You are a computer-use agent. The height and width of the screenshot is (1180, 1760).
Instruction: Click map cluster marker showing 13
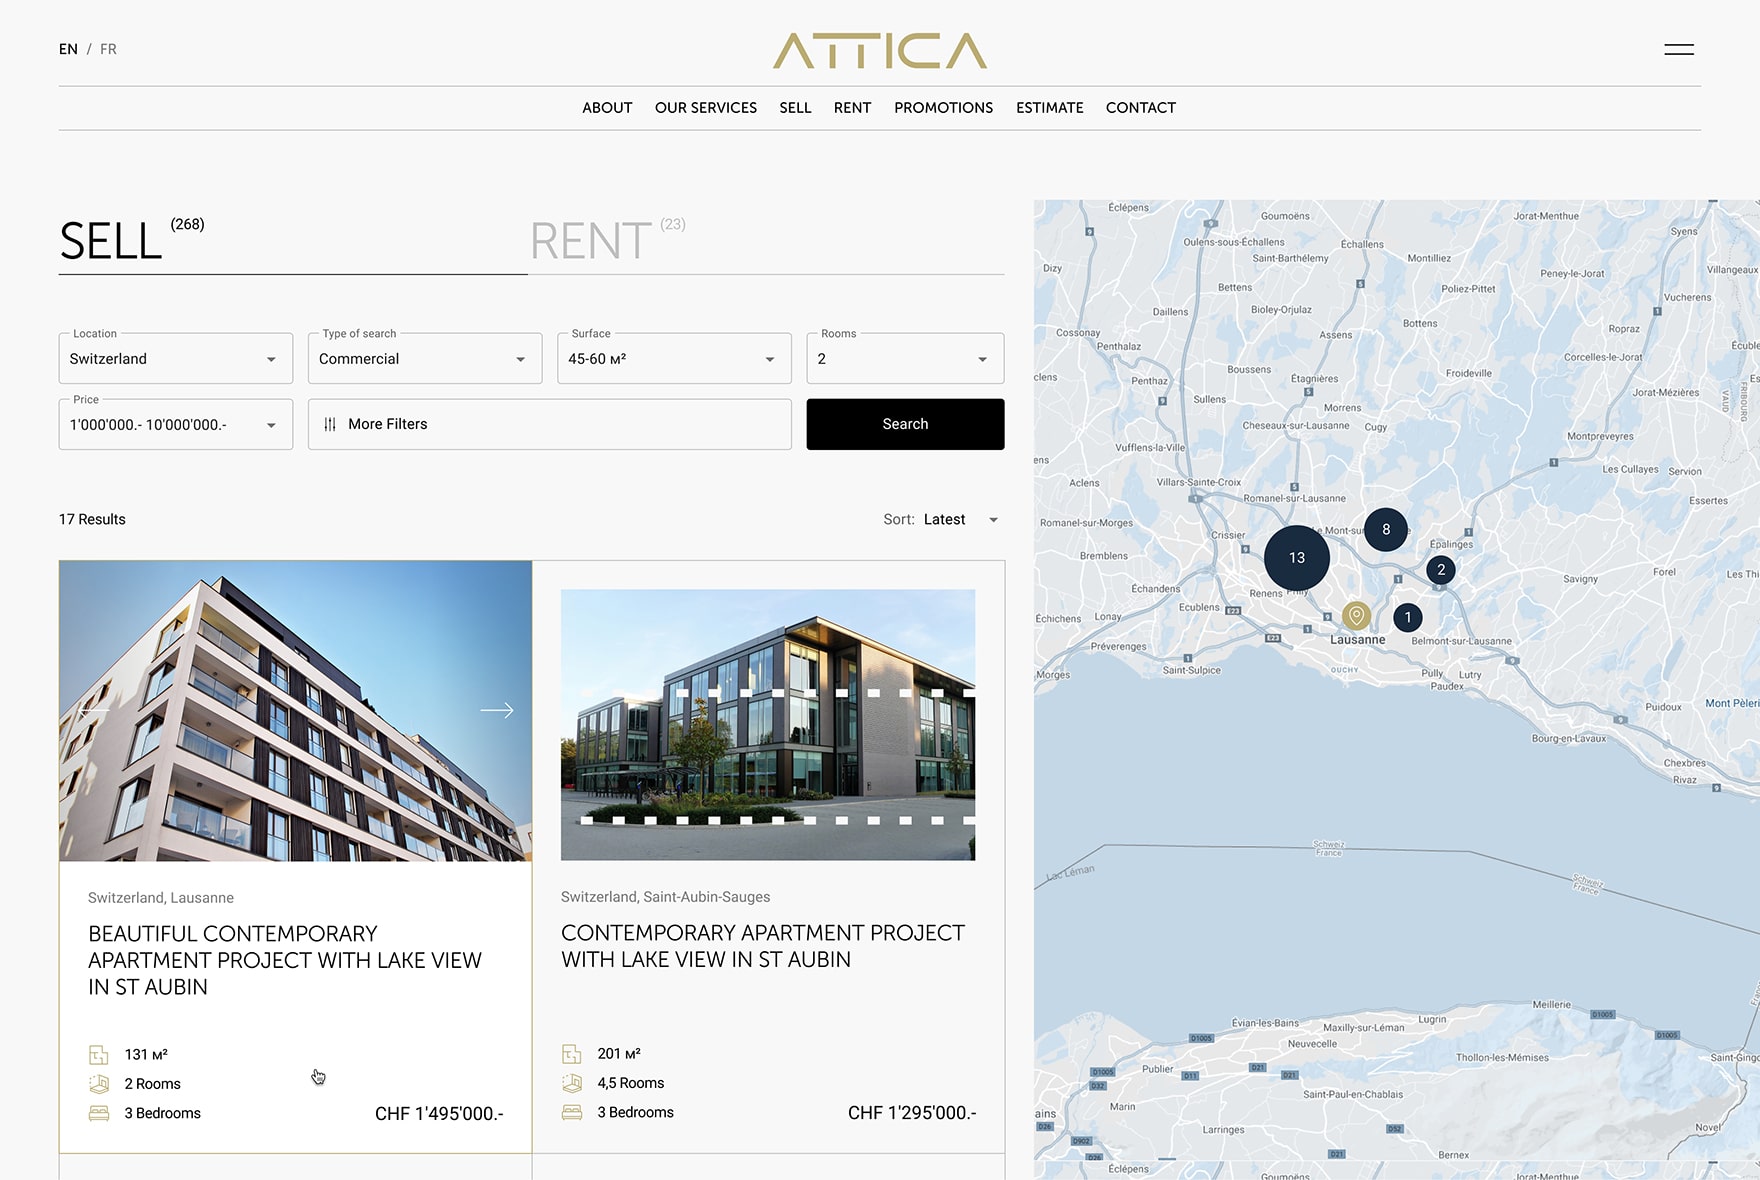(x=1297, y=558)
